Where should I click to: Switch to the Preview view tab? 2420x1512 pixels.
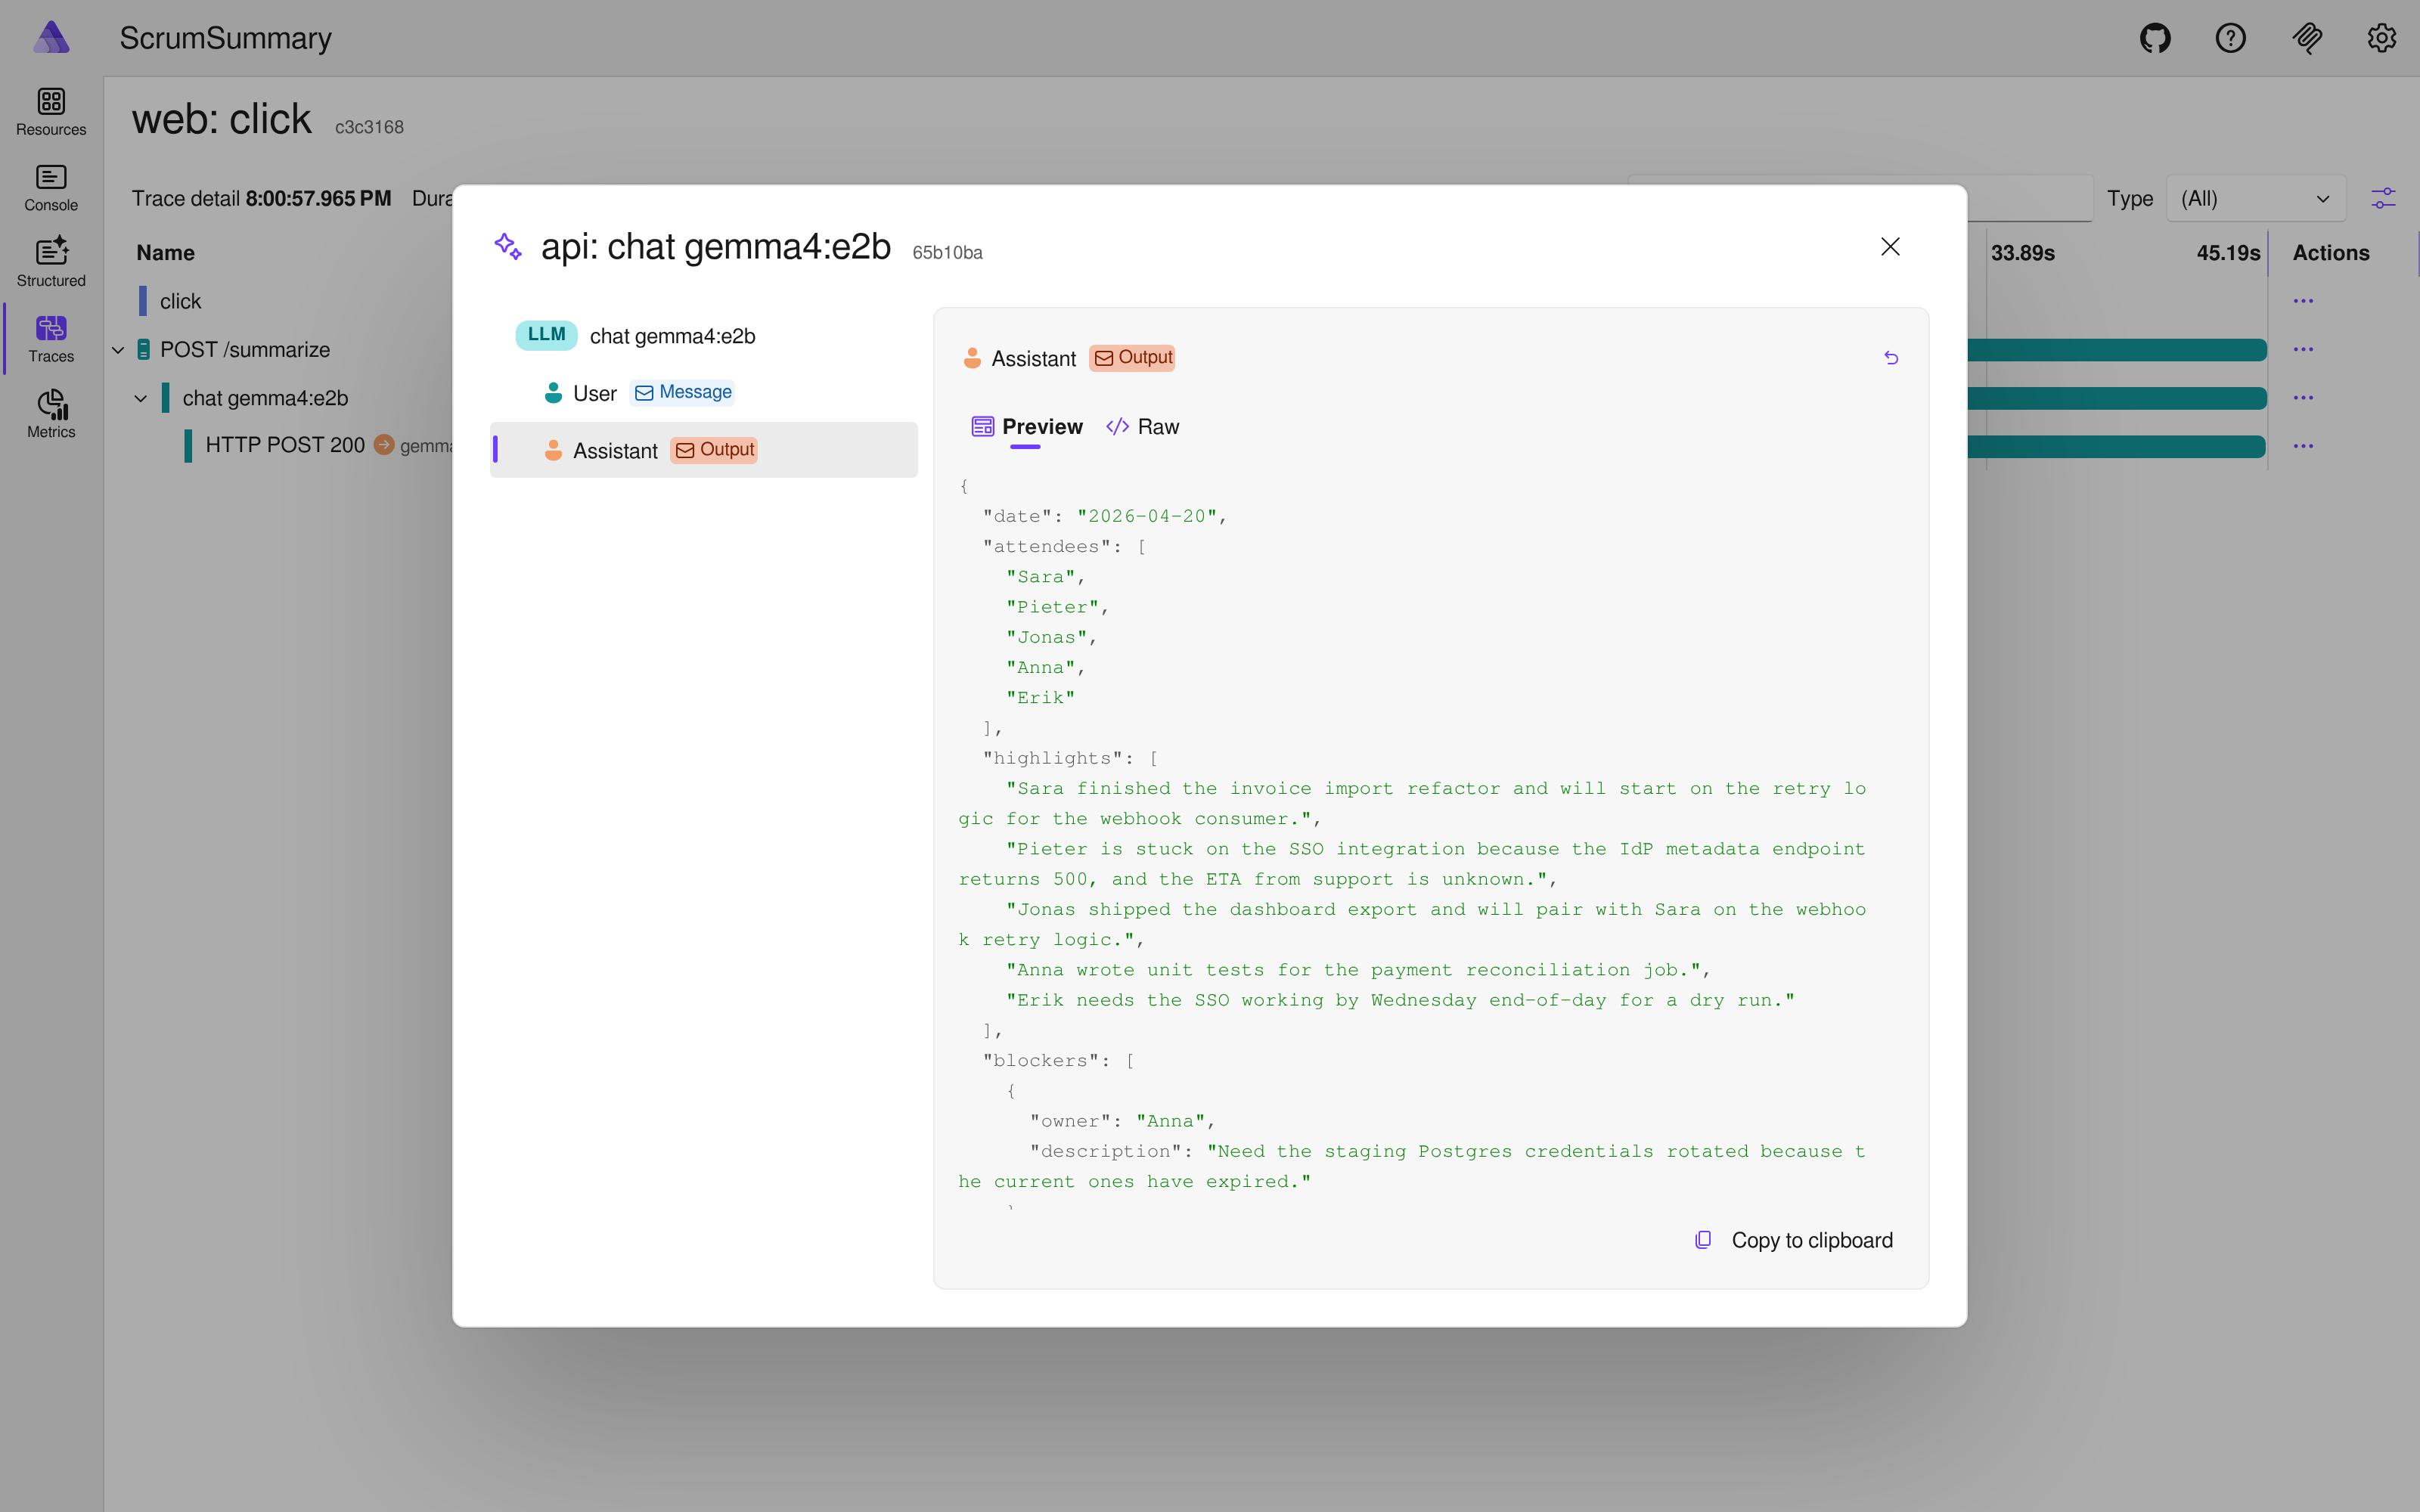click(x=1027, y=426)
